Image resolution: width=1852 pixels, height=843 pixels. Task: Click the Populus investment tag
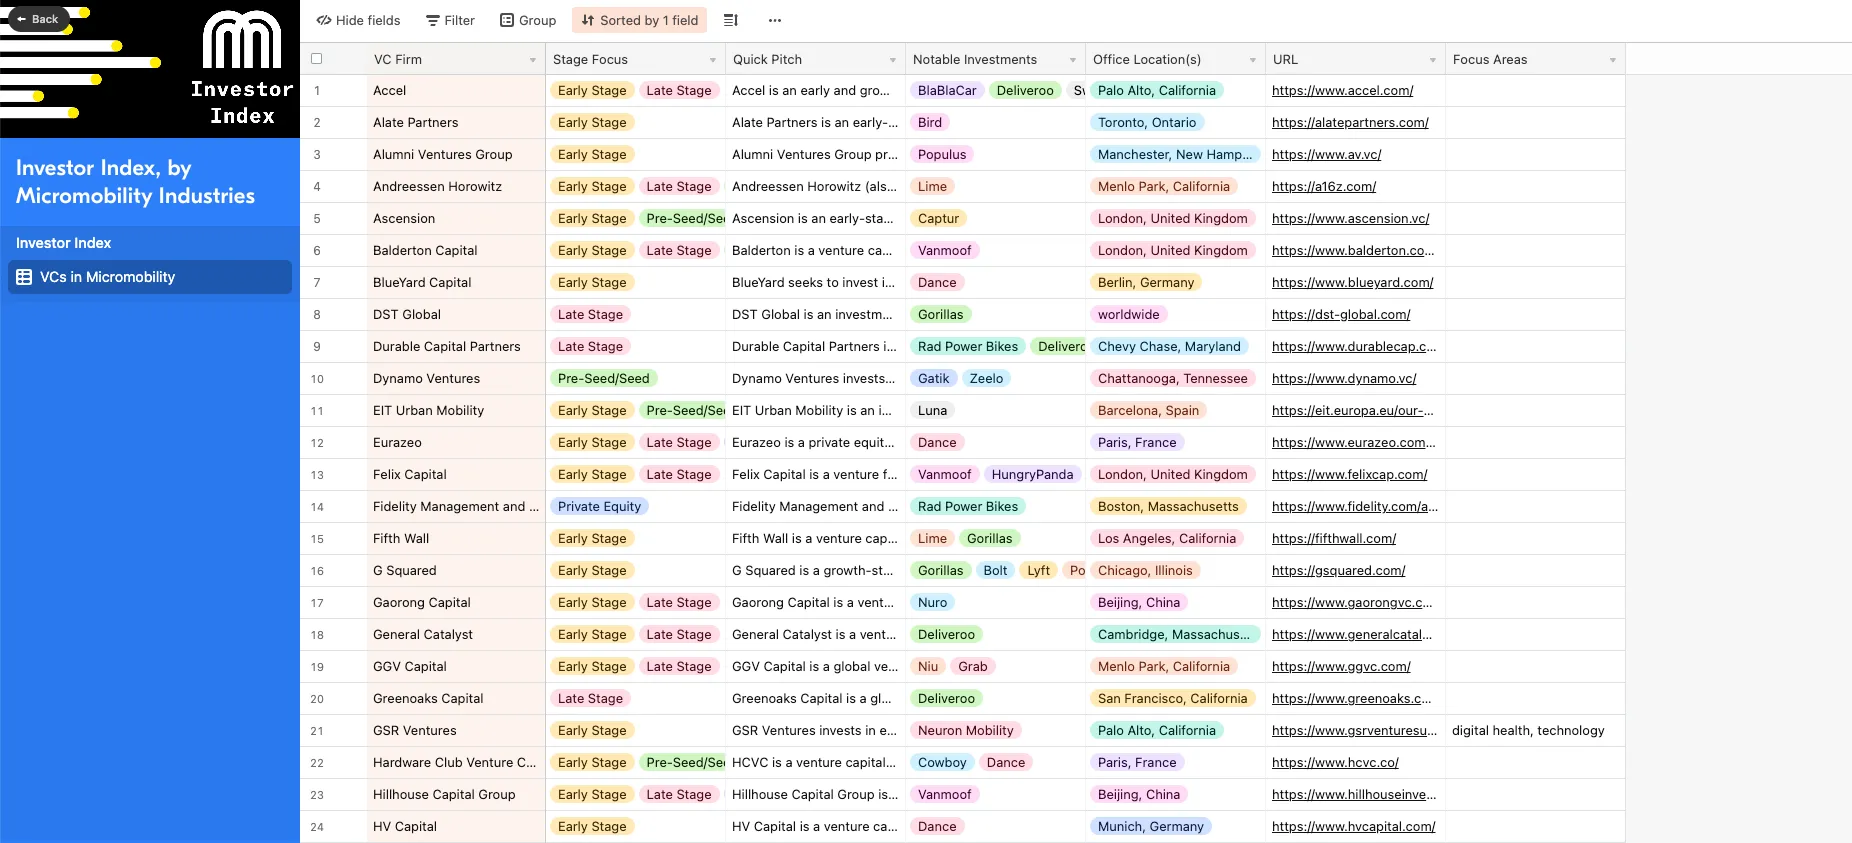[x=942, y=154]
